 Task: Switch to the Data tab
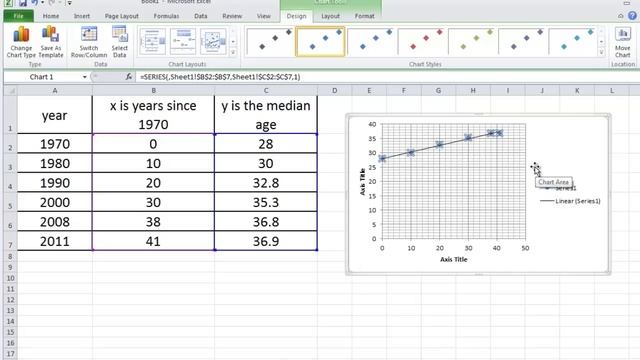pos(200,16)
